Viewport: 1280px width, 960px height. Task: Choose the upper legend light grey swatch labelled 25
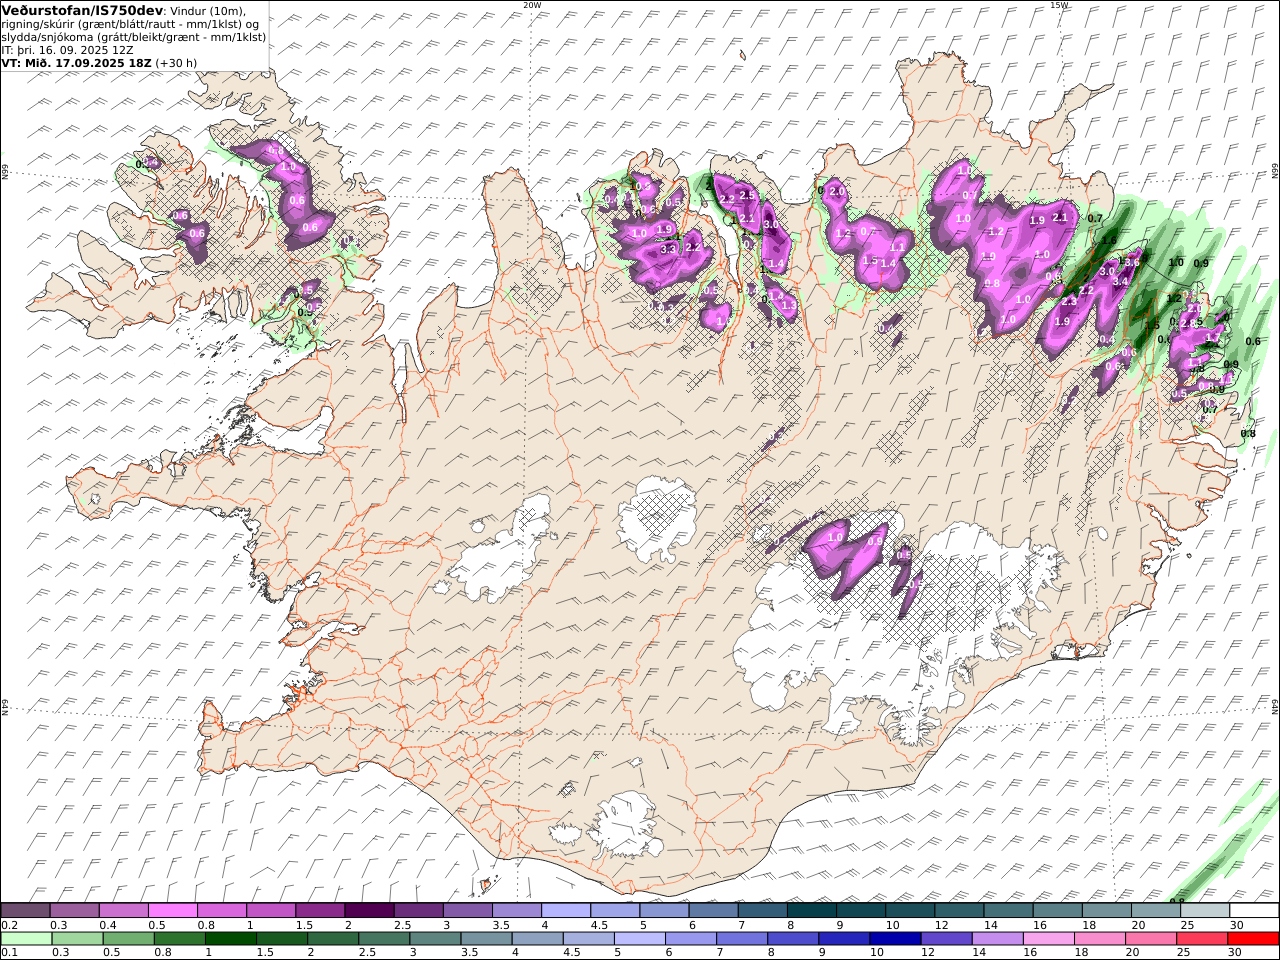1203,911
